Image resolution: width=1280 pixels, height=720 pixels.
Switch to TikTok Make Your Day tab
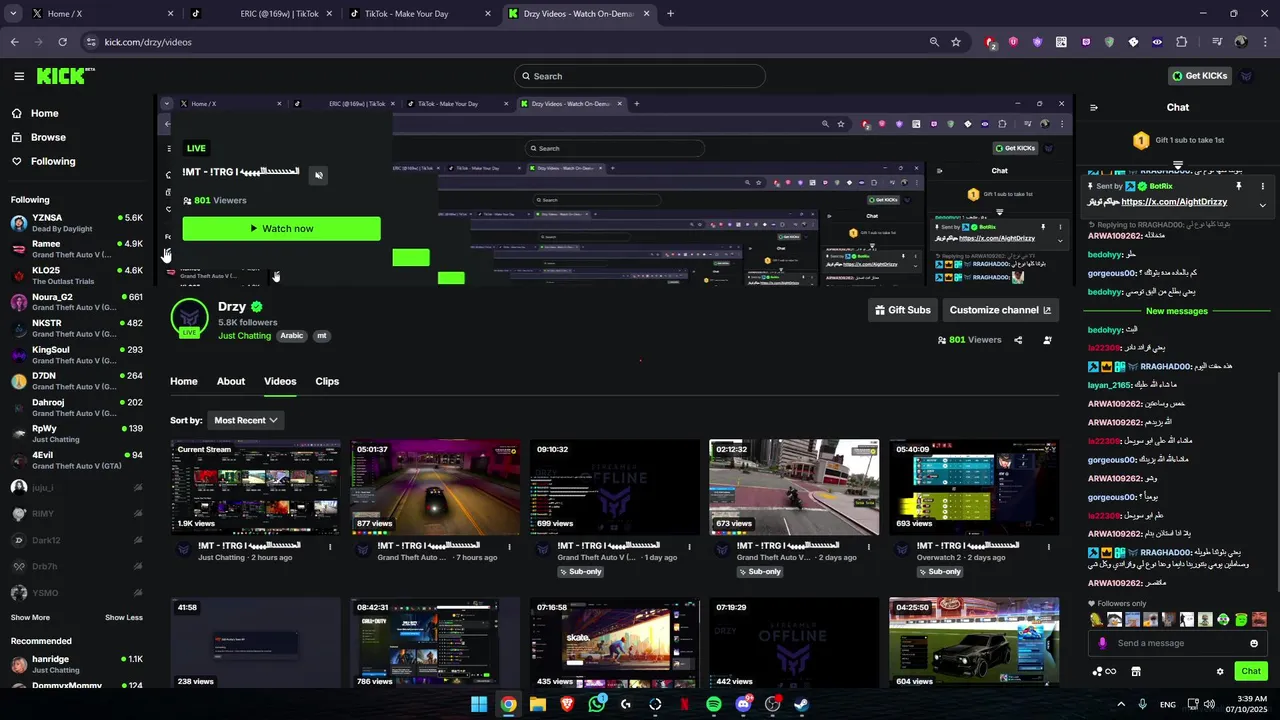(420, 14)
